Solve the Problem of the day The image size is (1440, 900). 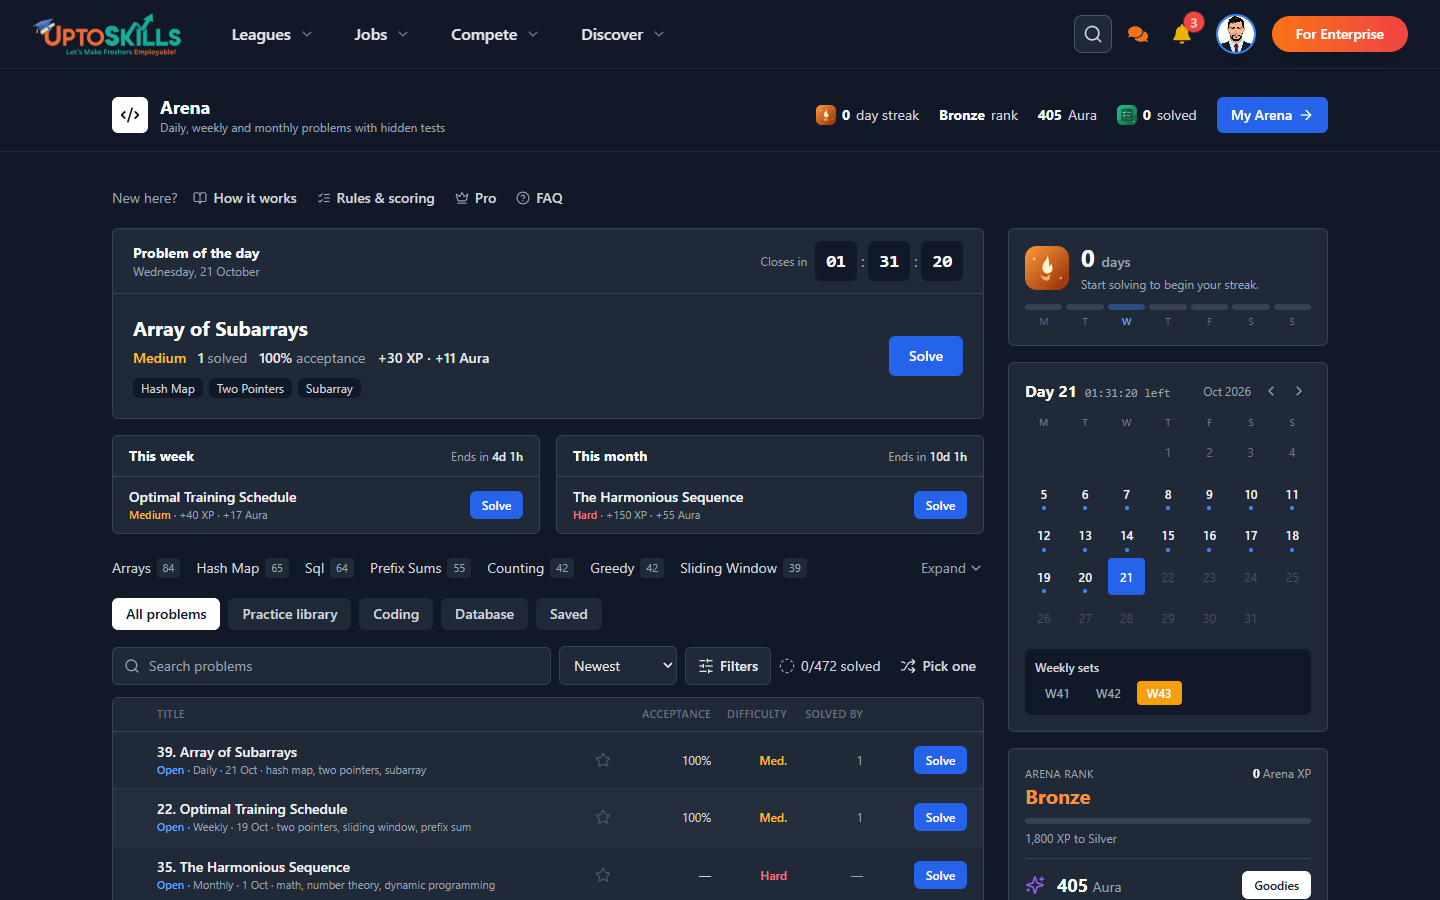[926, 356]
